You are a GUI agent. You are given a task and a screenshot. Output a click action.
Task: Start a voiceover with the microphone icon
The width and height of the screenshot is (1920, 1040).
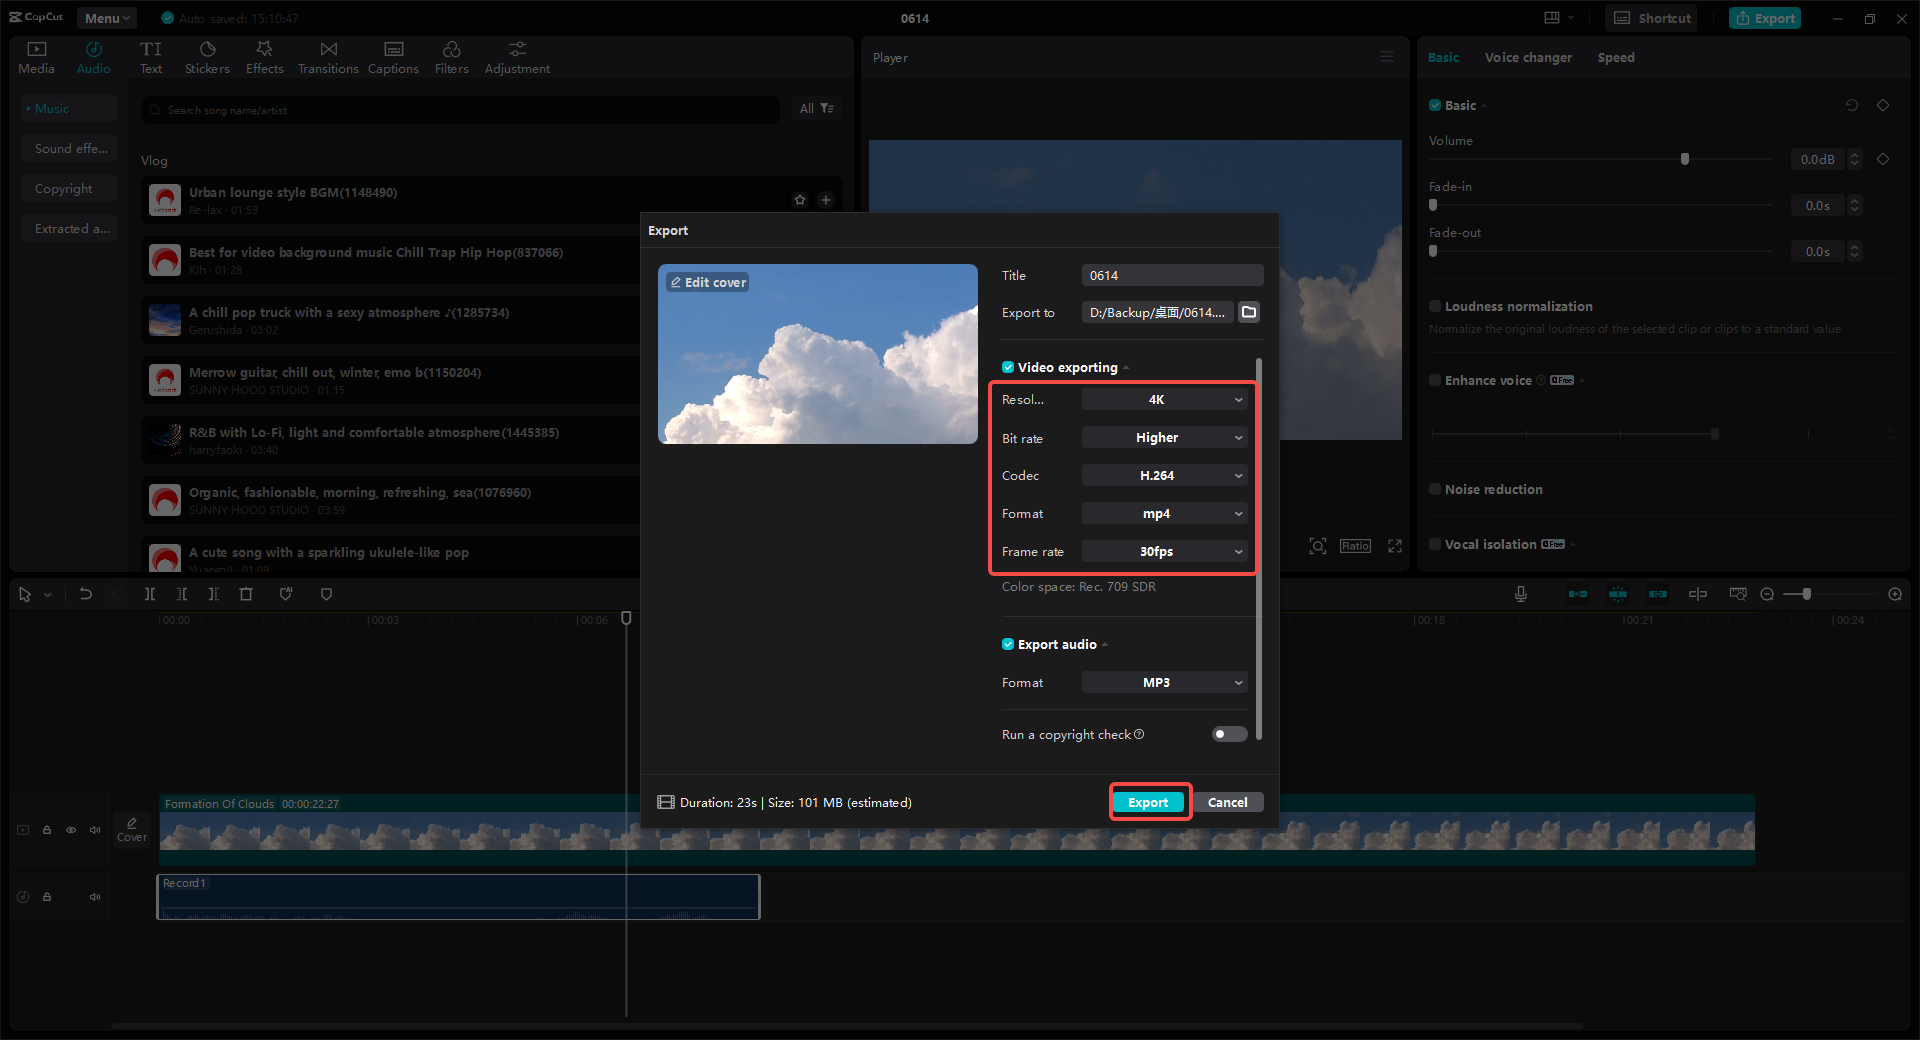(1520, 593)
